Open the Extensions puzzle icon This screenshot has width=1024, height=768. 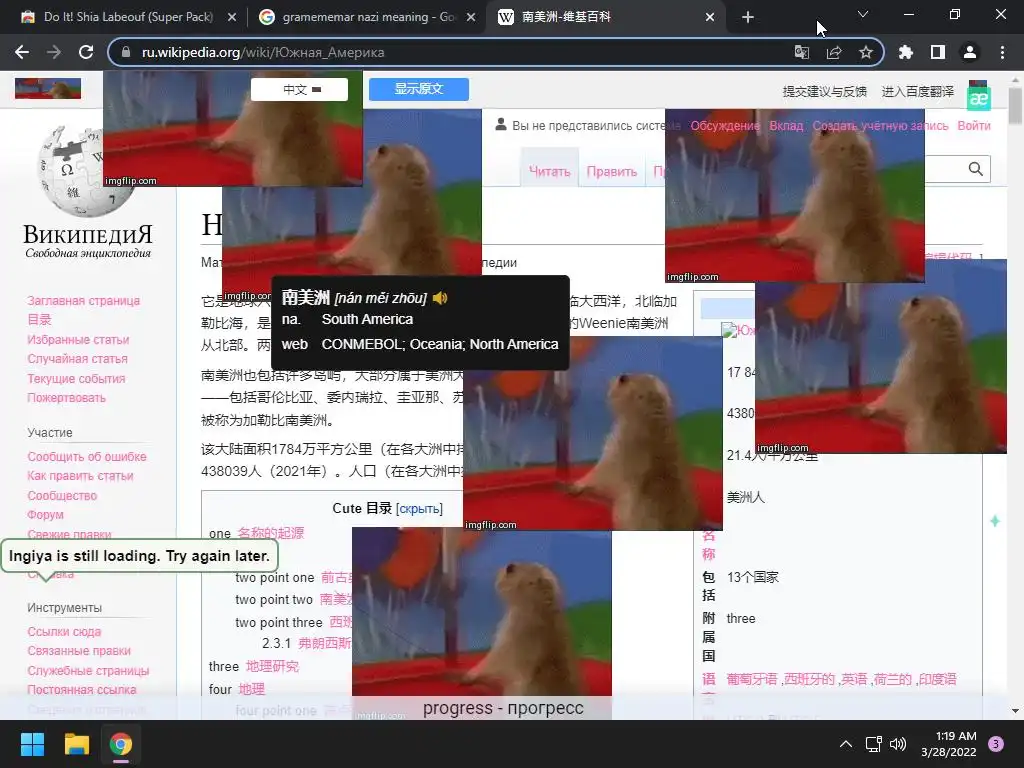[905, 52]
